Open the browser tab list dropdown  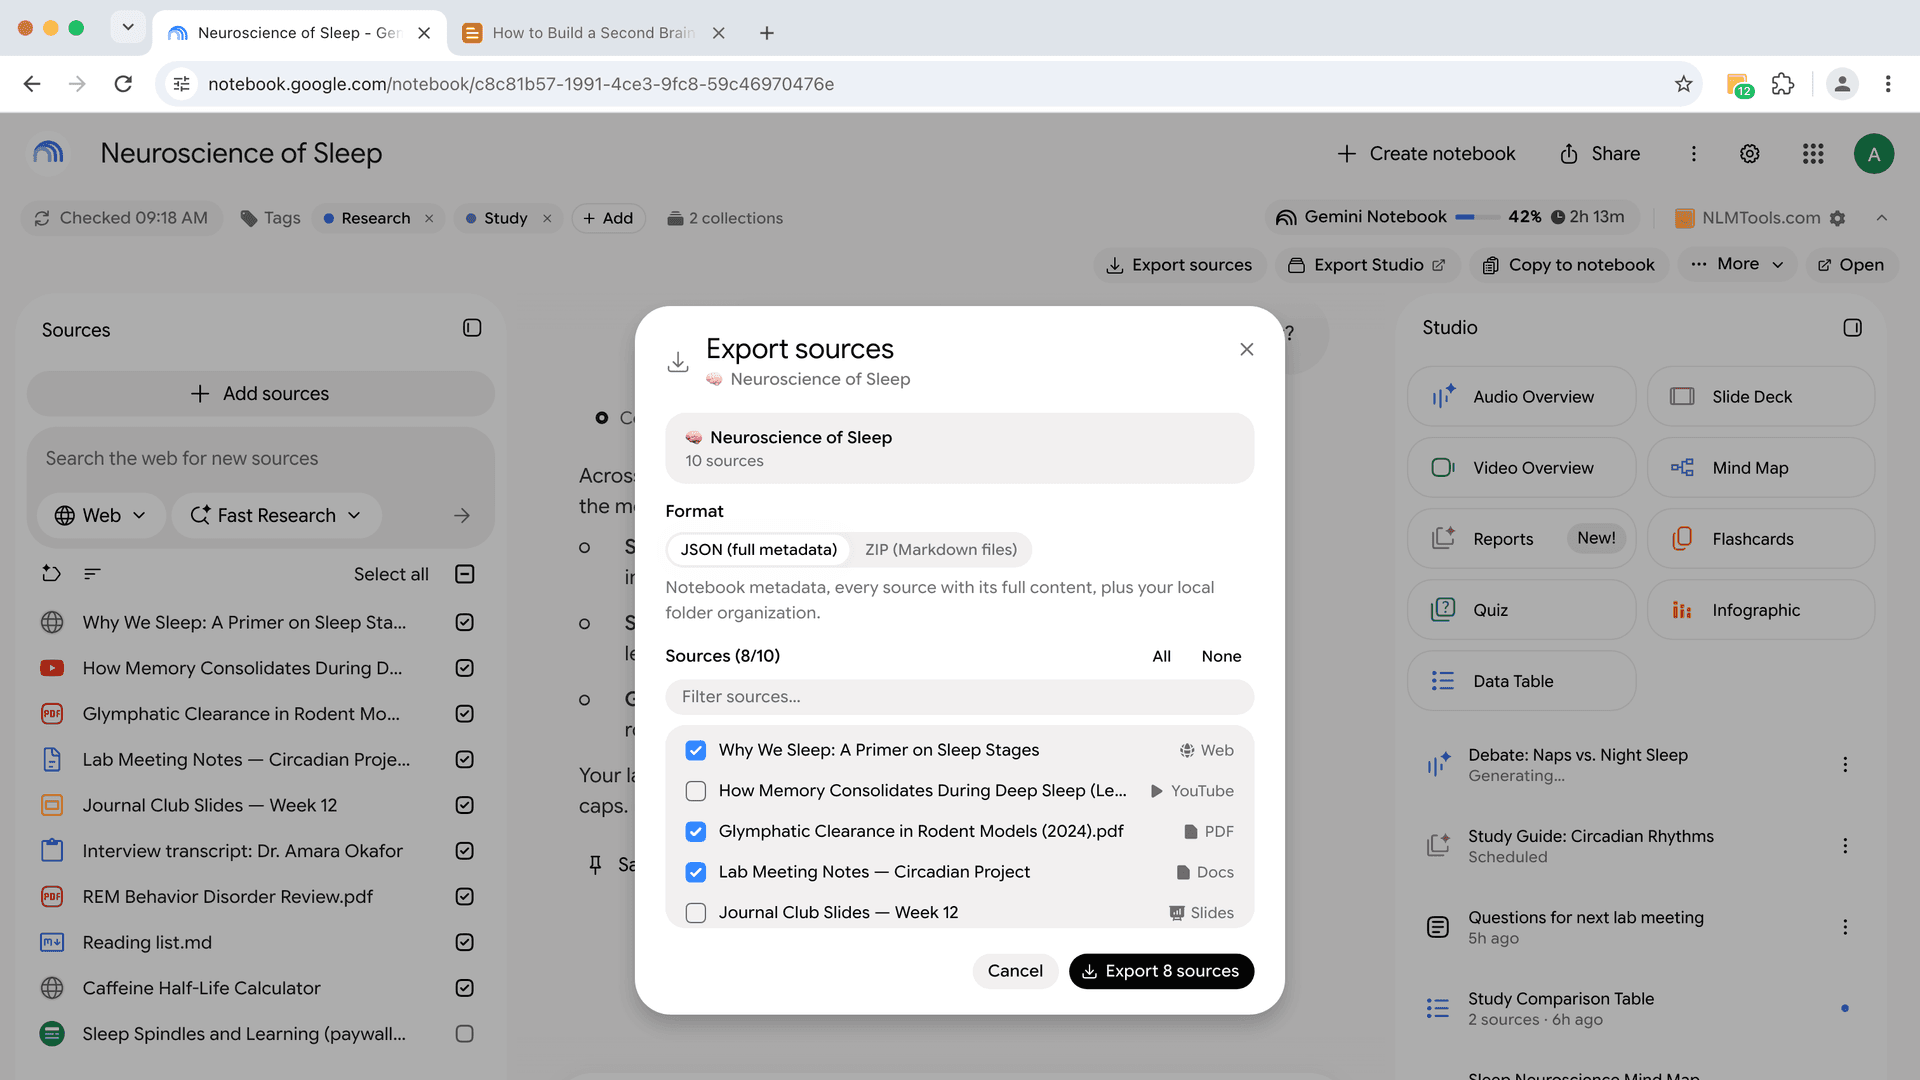pyautogui.click(x=127, y=28)
